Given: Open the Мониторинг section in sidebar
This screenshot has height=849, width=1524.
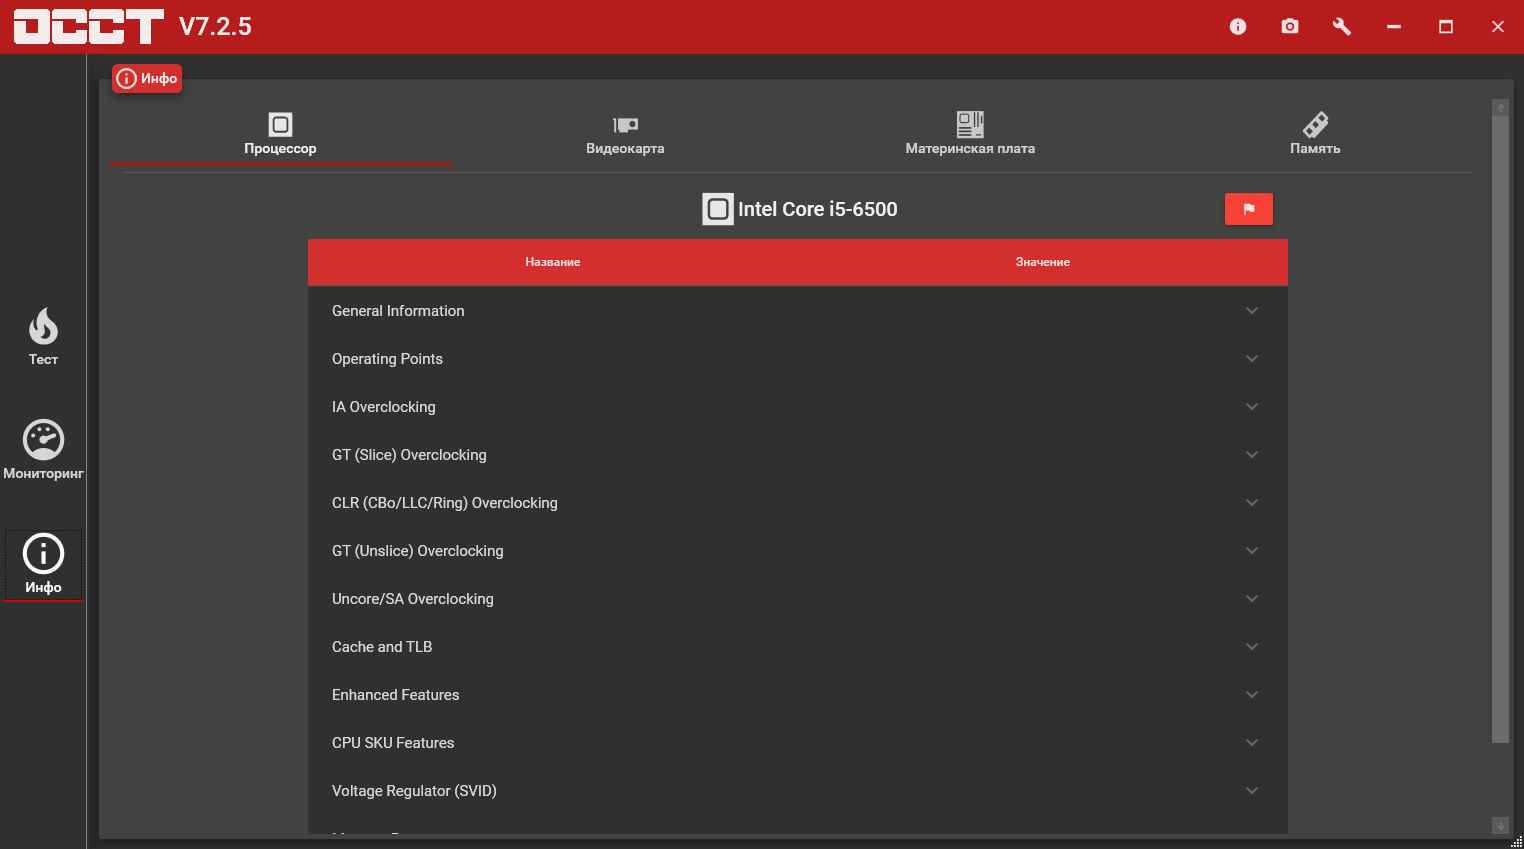Looking at the screenshot, I should (x=43, y=450).
